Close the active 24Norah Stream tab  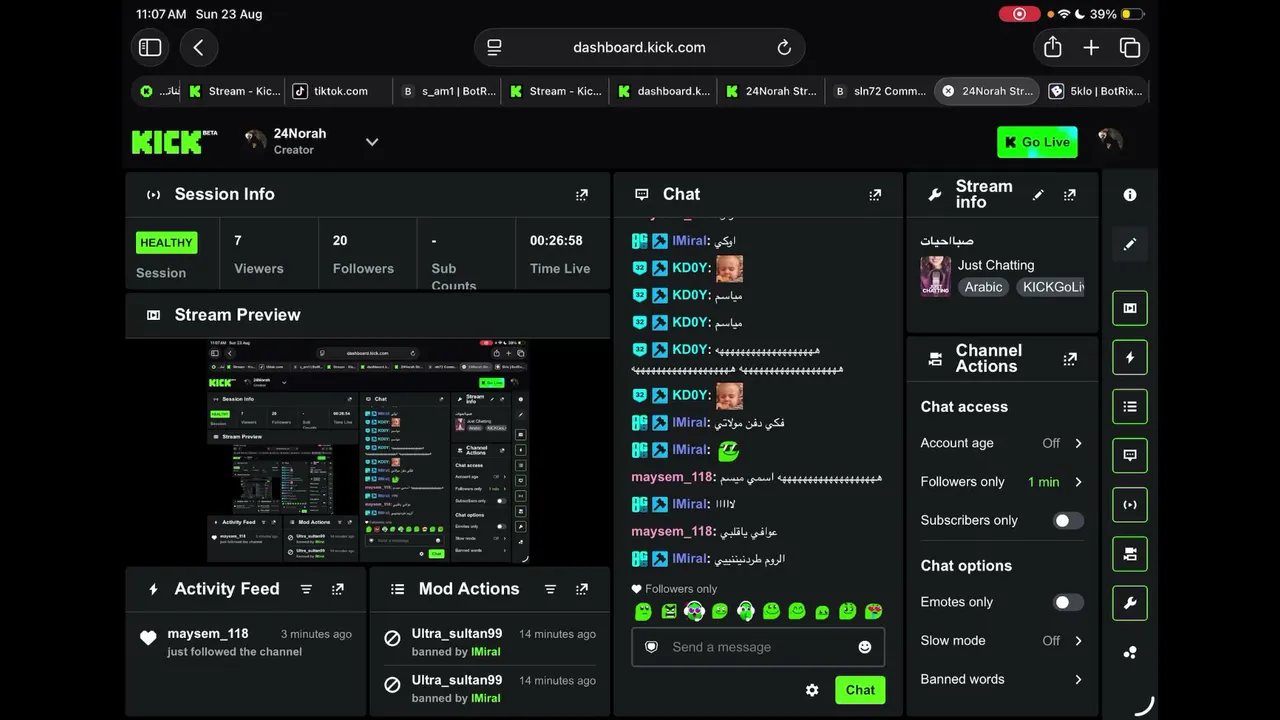tap(948, 91)
